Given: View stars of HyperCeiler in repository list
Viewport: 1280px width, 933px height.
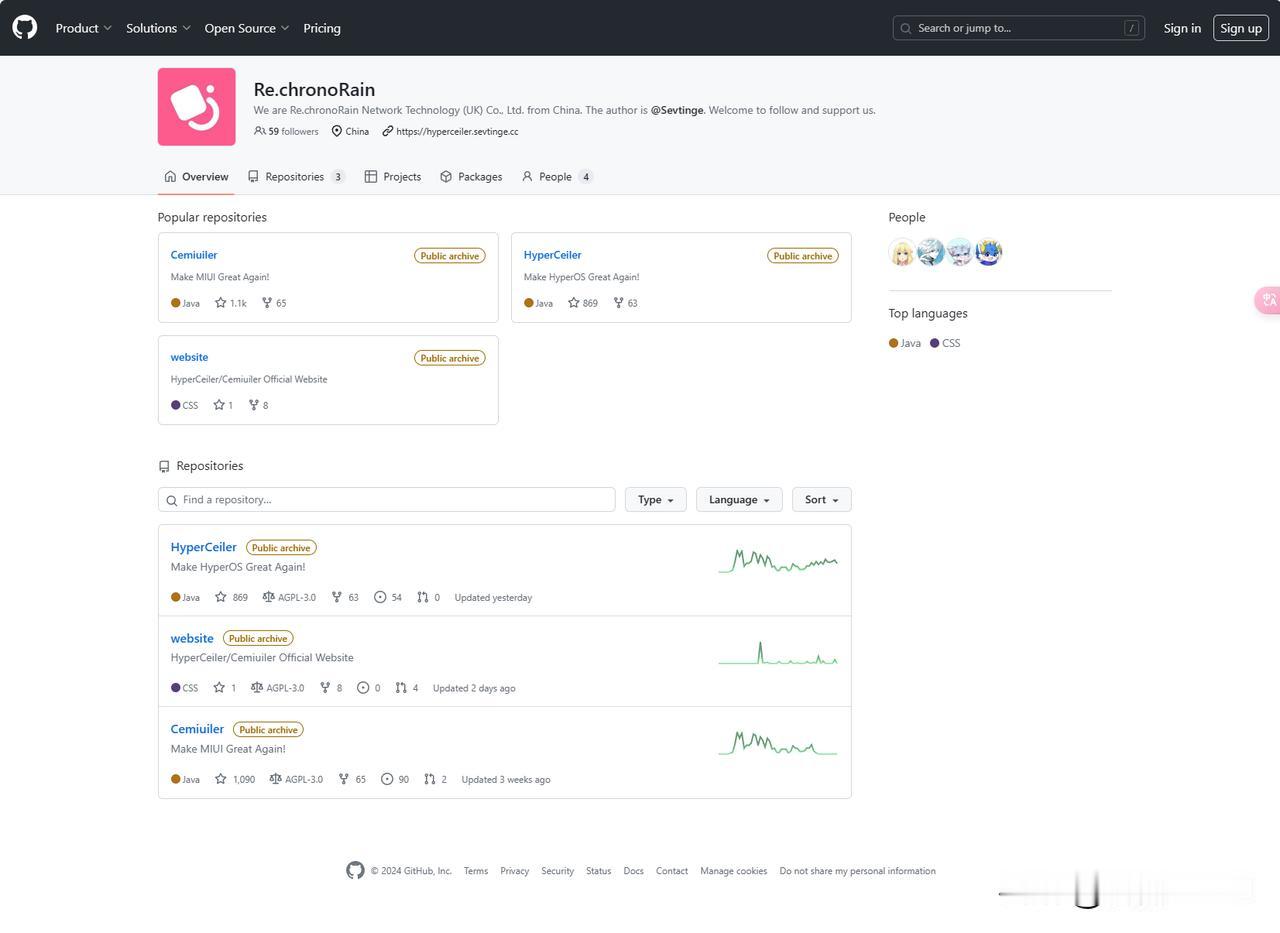Looking at the screenshot, I should 231,597.
